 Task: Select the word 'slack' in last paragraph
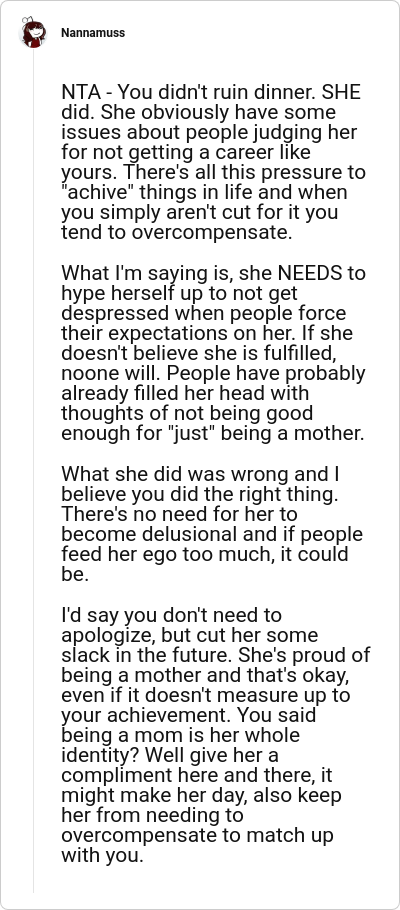(x=82, y=654)
